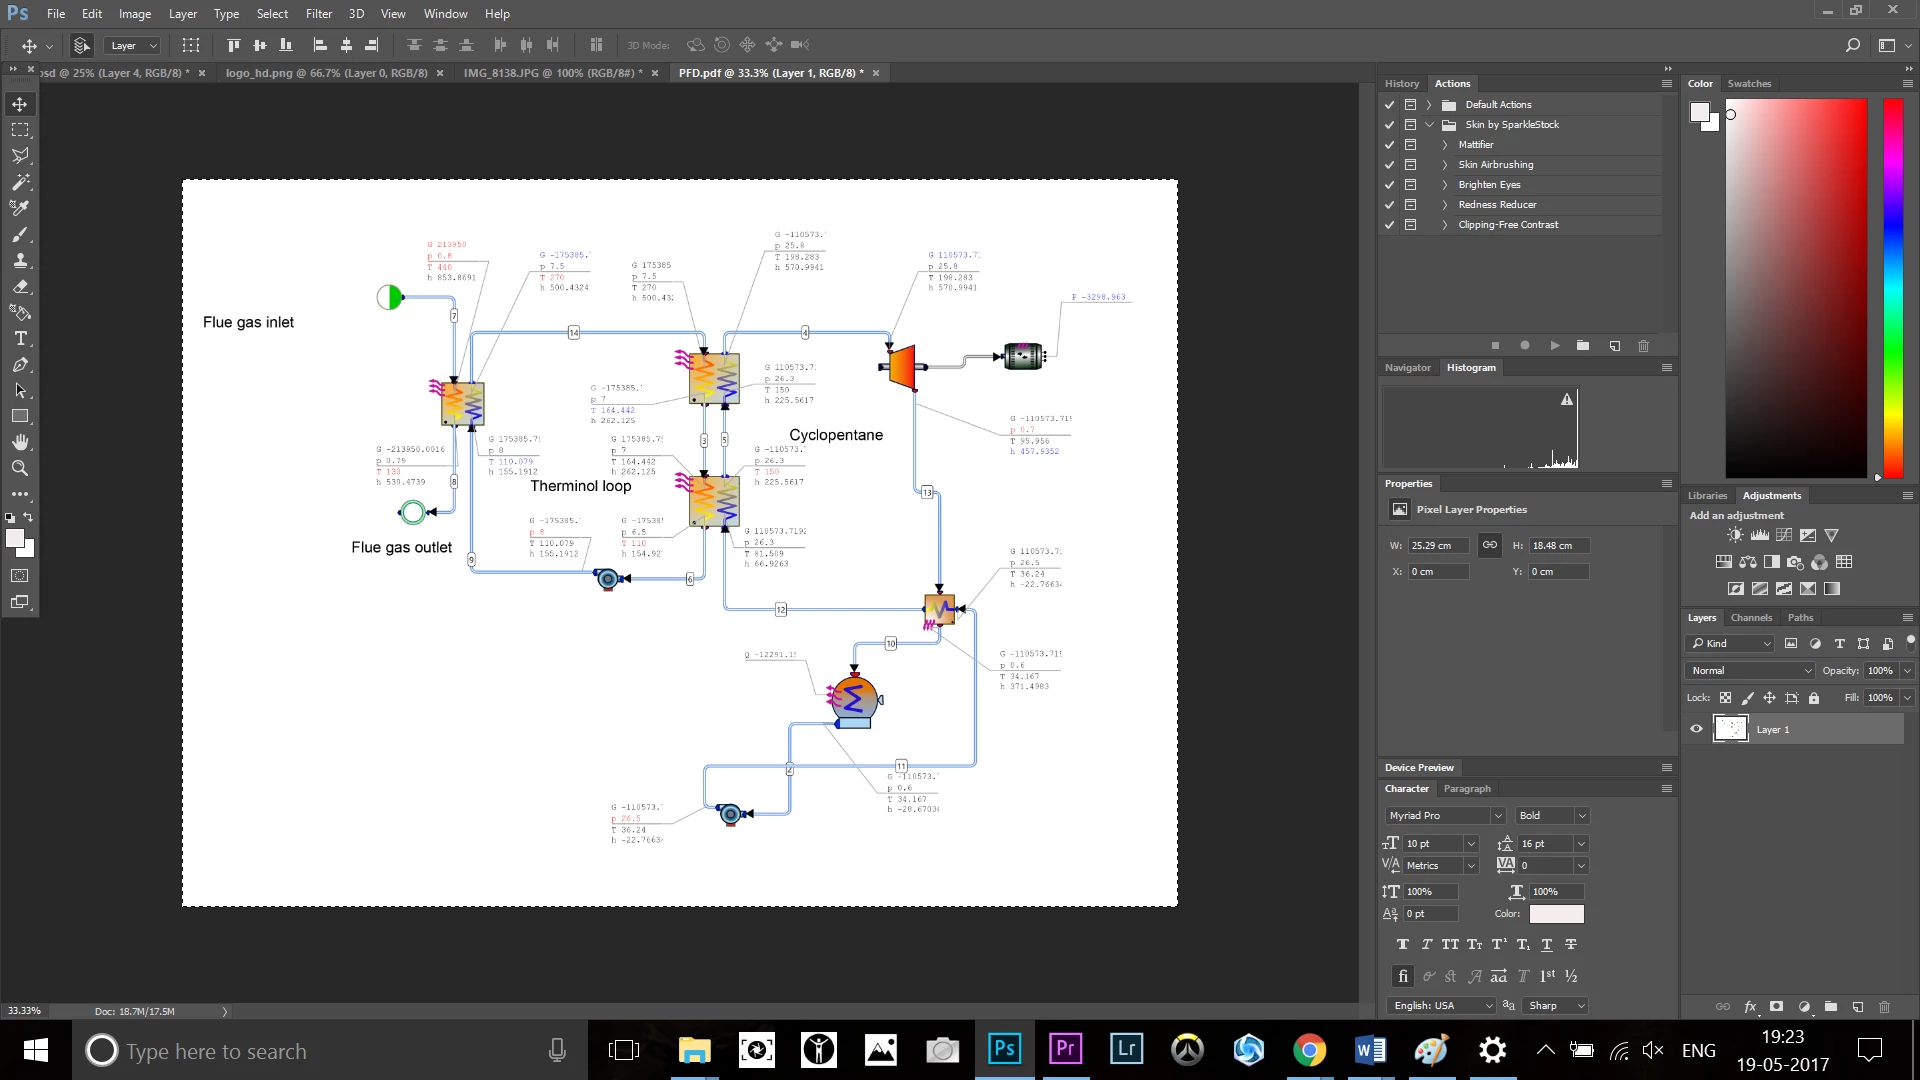The width and height of the screenshot is (1920, 1080).
Task: Click the text Color swatch in Character panel
Action: click(x=1556, y=914)
